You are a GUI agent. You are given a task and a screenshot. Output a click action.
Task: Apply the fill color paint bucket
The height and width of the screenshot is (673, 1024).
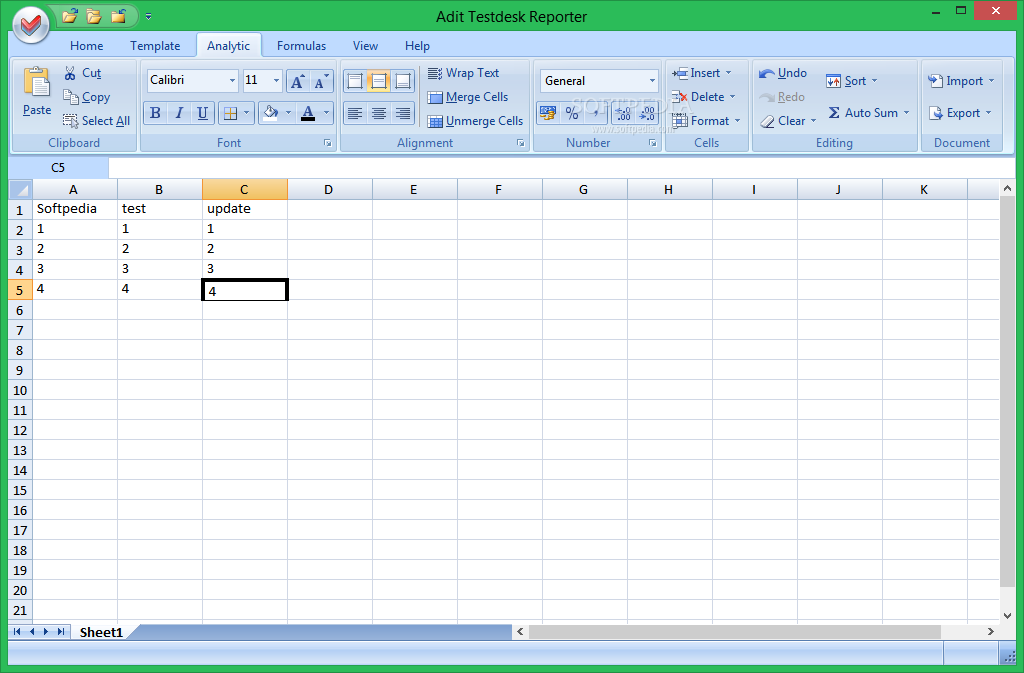[x=270, y=113]
